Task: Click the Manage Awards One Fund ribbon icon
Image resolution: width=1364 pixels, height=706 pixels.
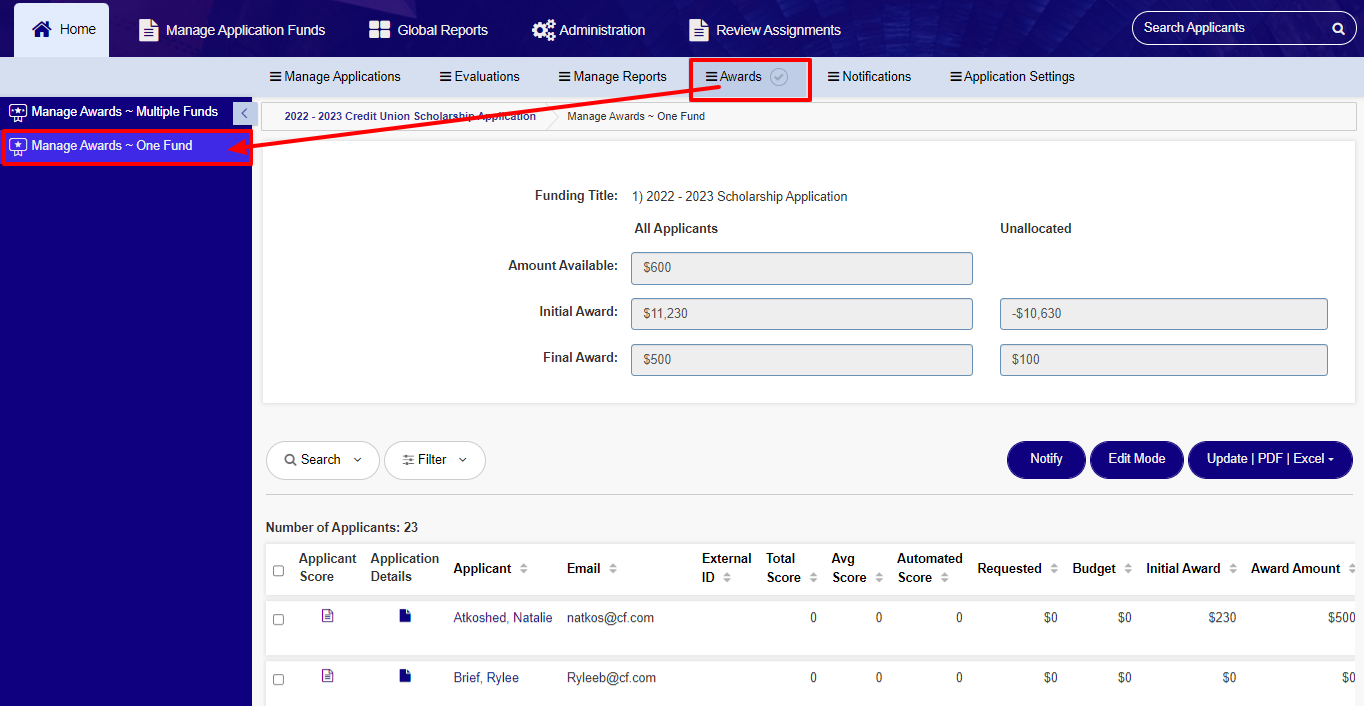Action: [x=18, y=146]
